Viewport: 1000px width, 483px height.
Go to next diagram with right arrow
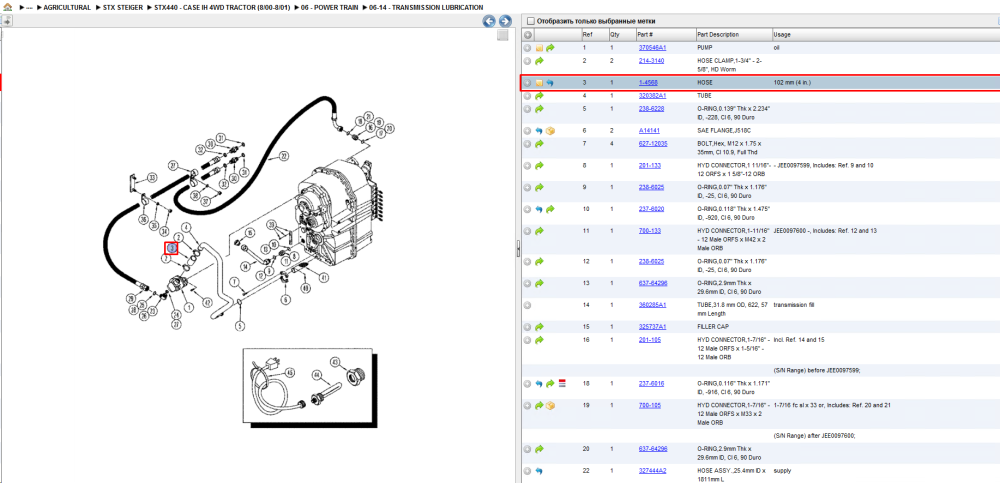505,21
